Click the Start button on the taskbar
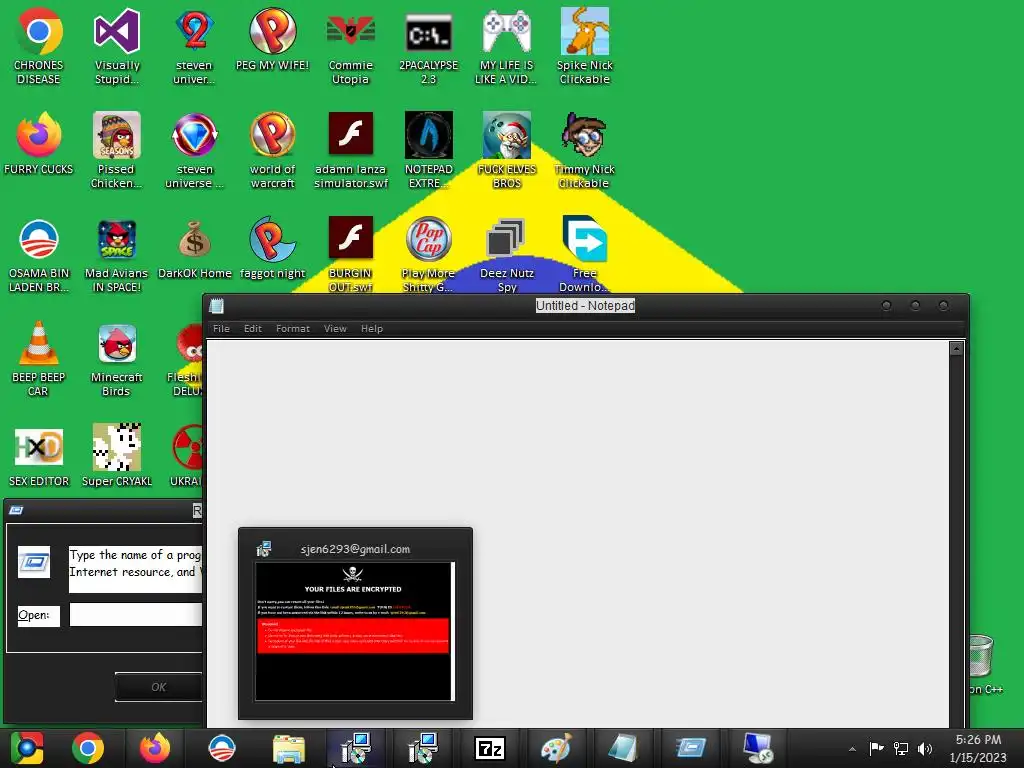This screenshot has height=768, width=1024. (x=27, y=748)
